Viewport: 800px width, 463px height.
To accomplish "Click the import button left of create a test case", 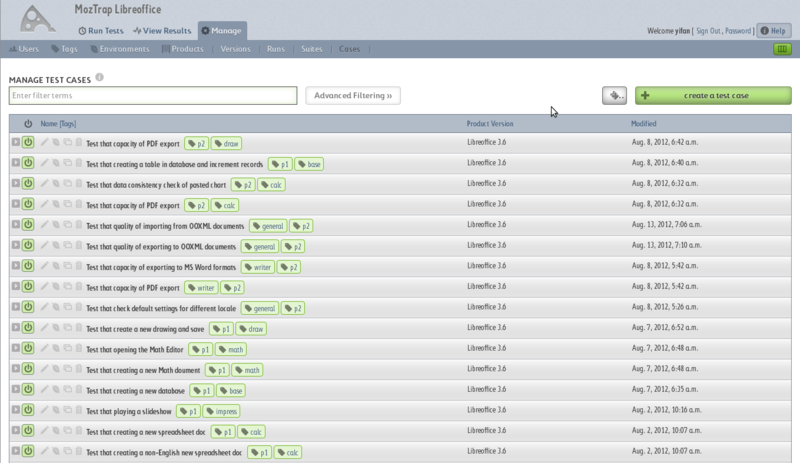I will [614, 95].
